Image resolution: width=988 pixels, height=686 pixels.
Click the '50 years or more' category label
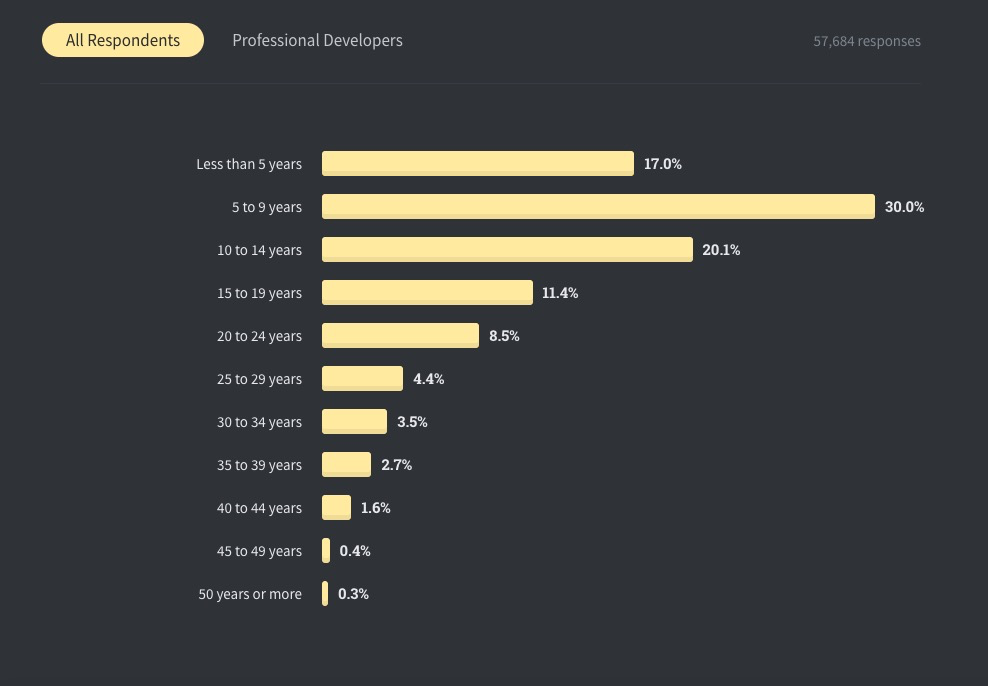(x=250, y=594)
